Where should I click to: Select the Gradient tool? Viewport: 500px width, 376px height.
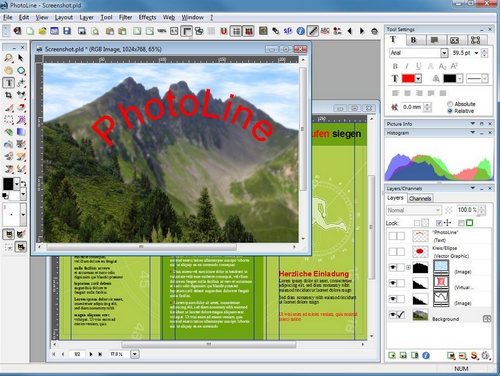tap(21, 132)
